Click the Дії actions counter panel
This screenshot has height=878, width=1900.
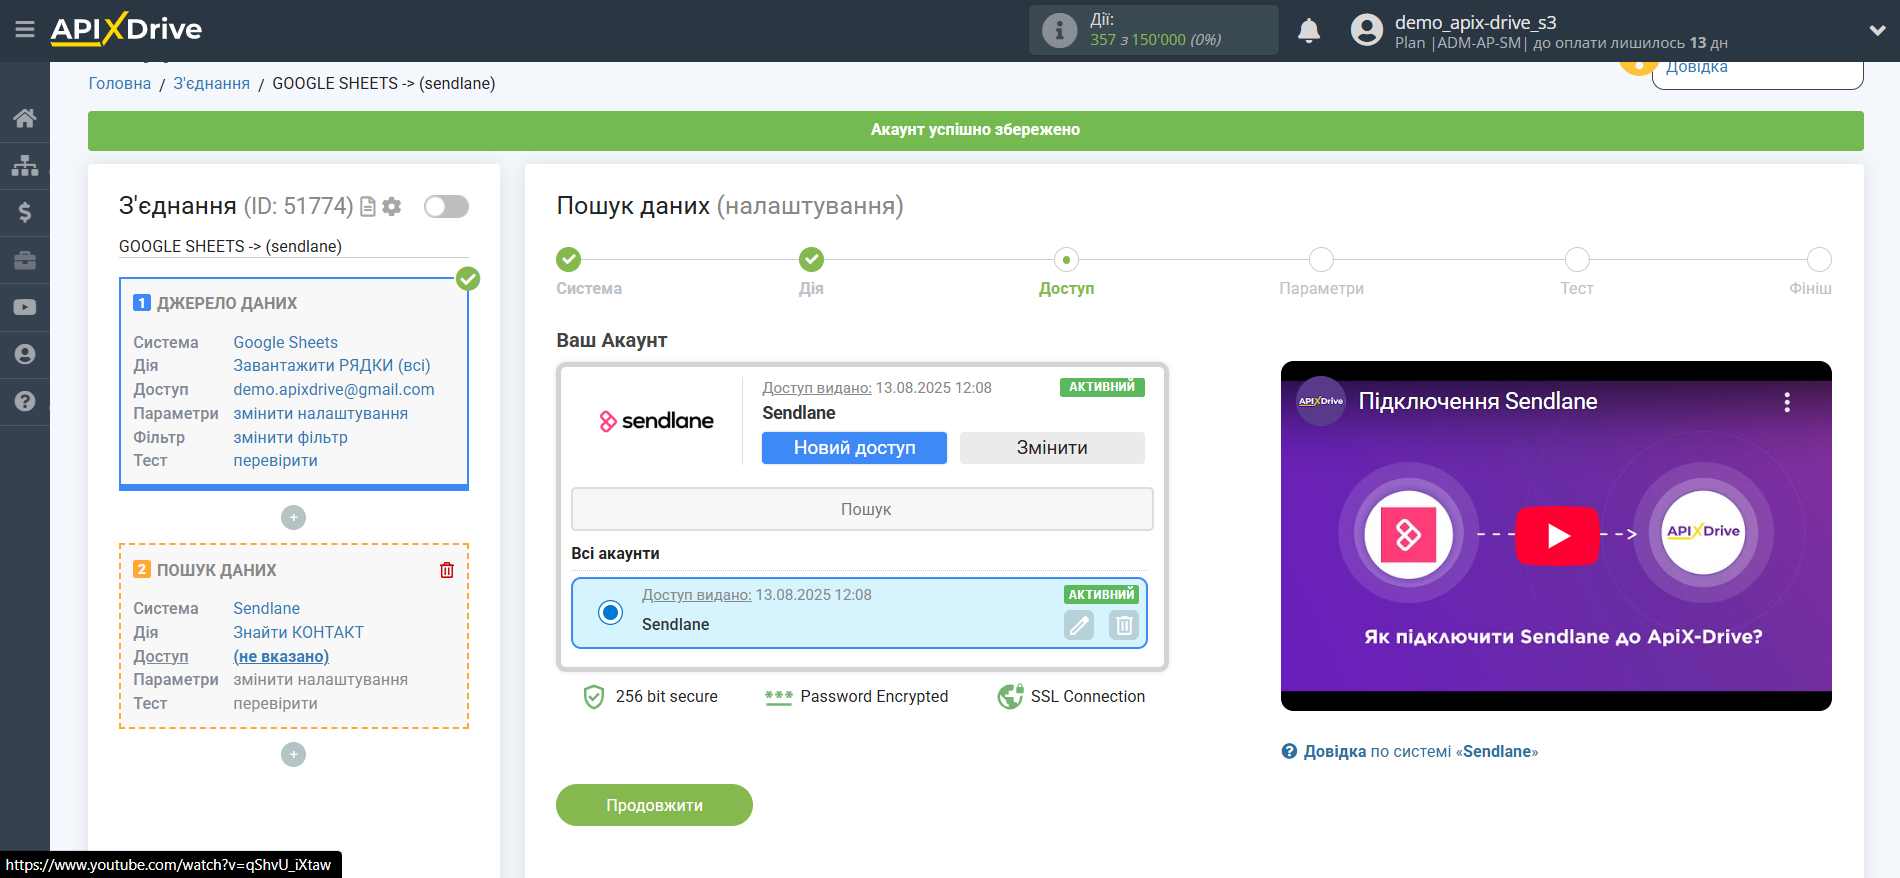1153,30
